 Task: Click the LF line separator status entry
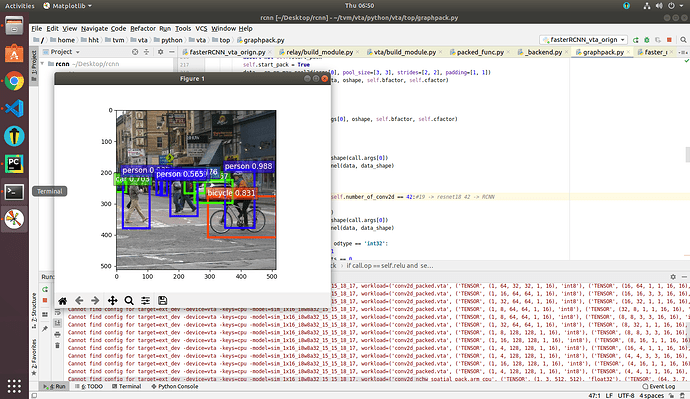[609, 395]
